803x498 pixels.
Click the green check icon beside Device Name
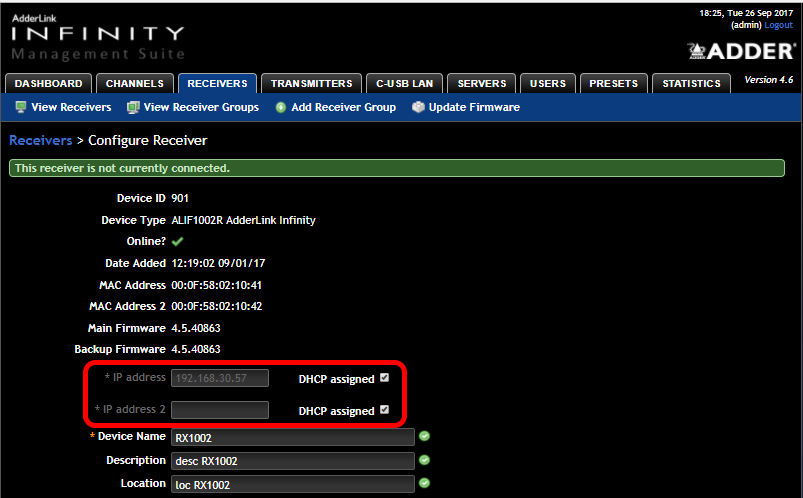424,436
